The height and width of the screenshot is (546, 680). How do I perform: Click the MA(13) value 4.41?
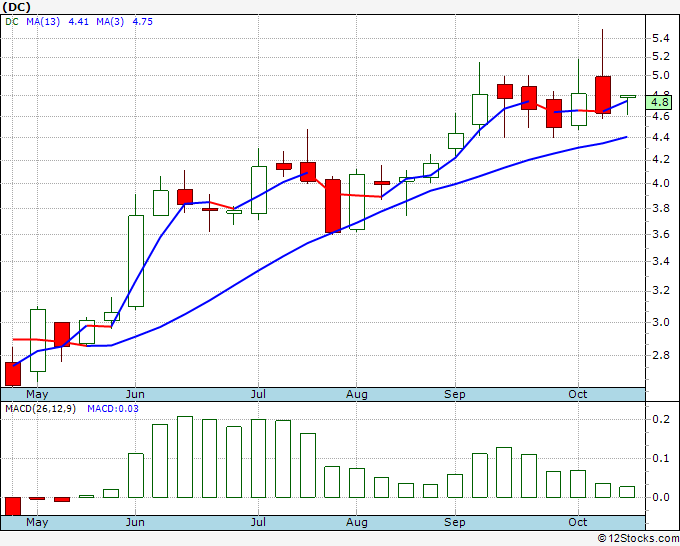click(x=78, y=22)
